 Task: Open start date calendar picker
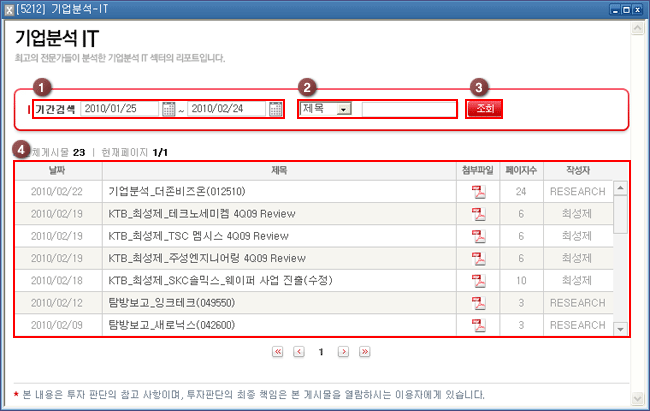(x=168, y=109)
